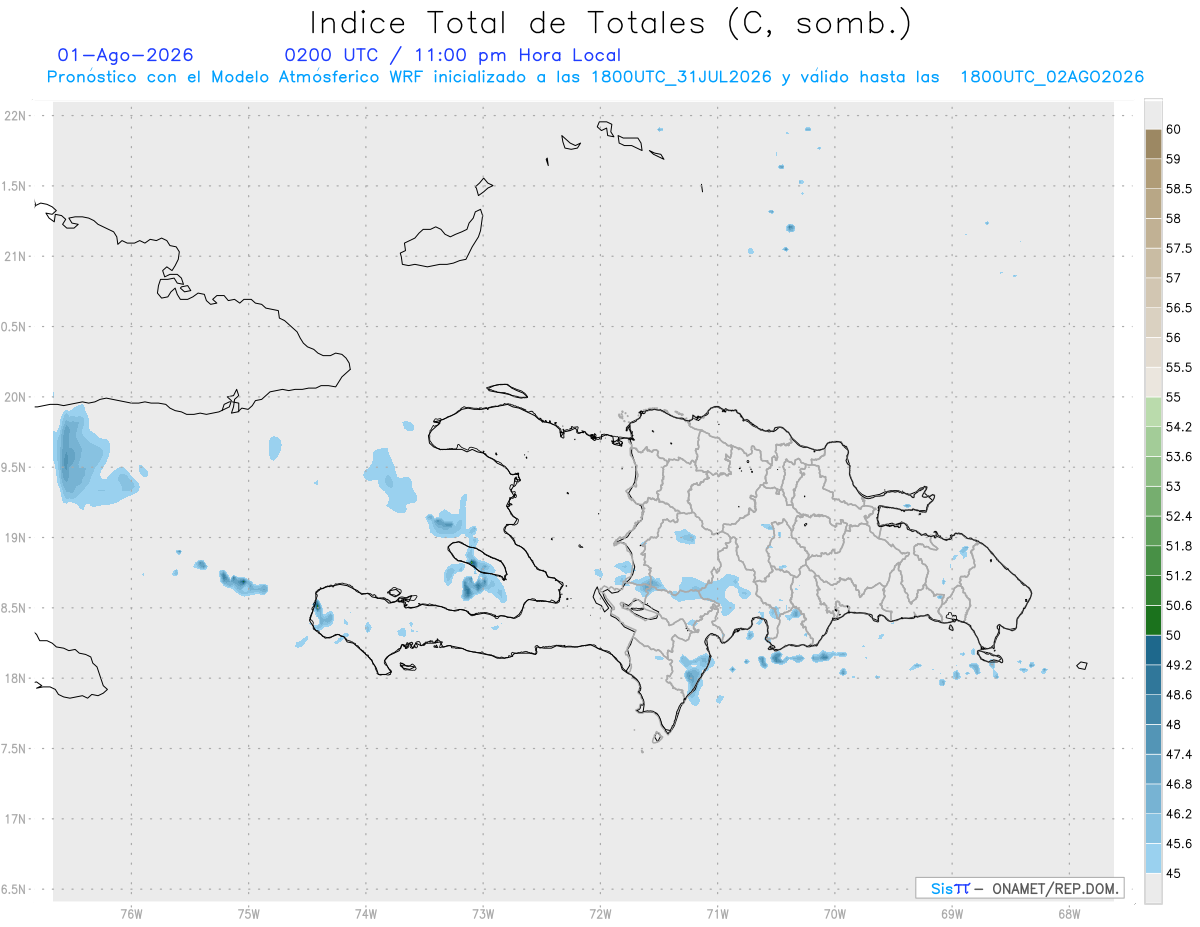The height and width of the screenshot is (927, 1200).
Task: Click the "74W" longitude label
Action: pyautogui.click(x=365, y=913)
